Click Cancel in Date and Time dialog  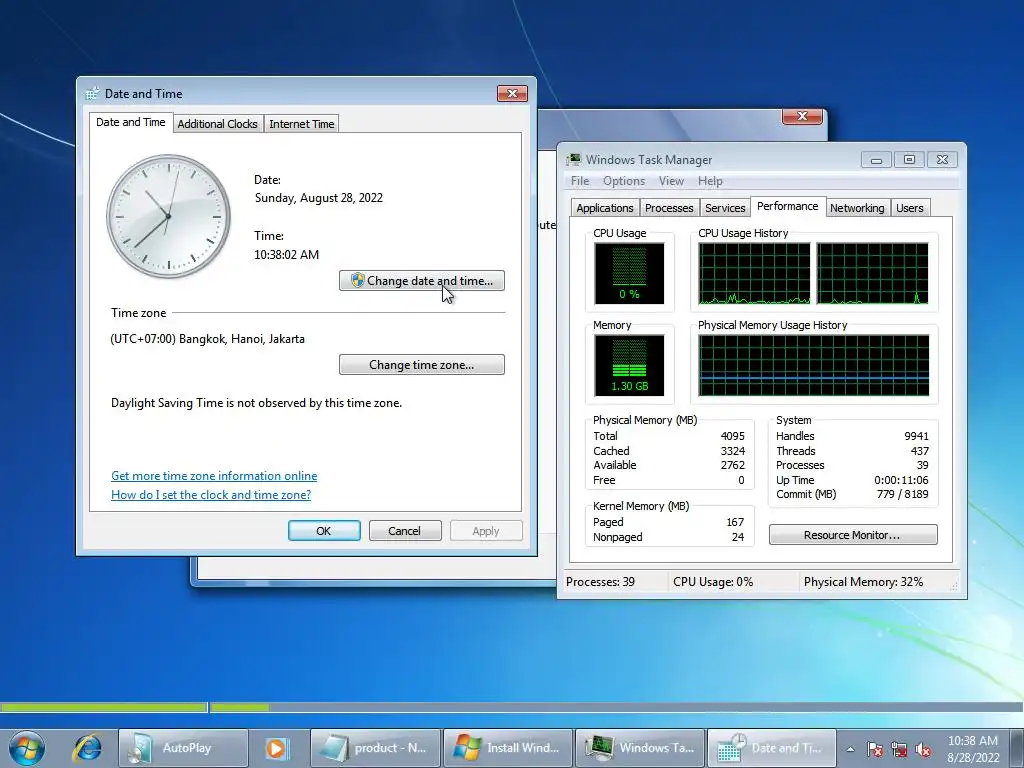[x=405, y=531]
